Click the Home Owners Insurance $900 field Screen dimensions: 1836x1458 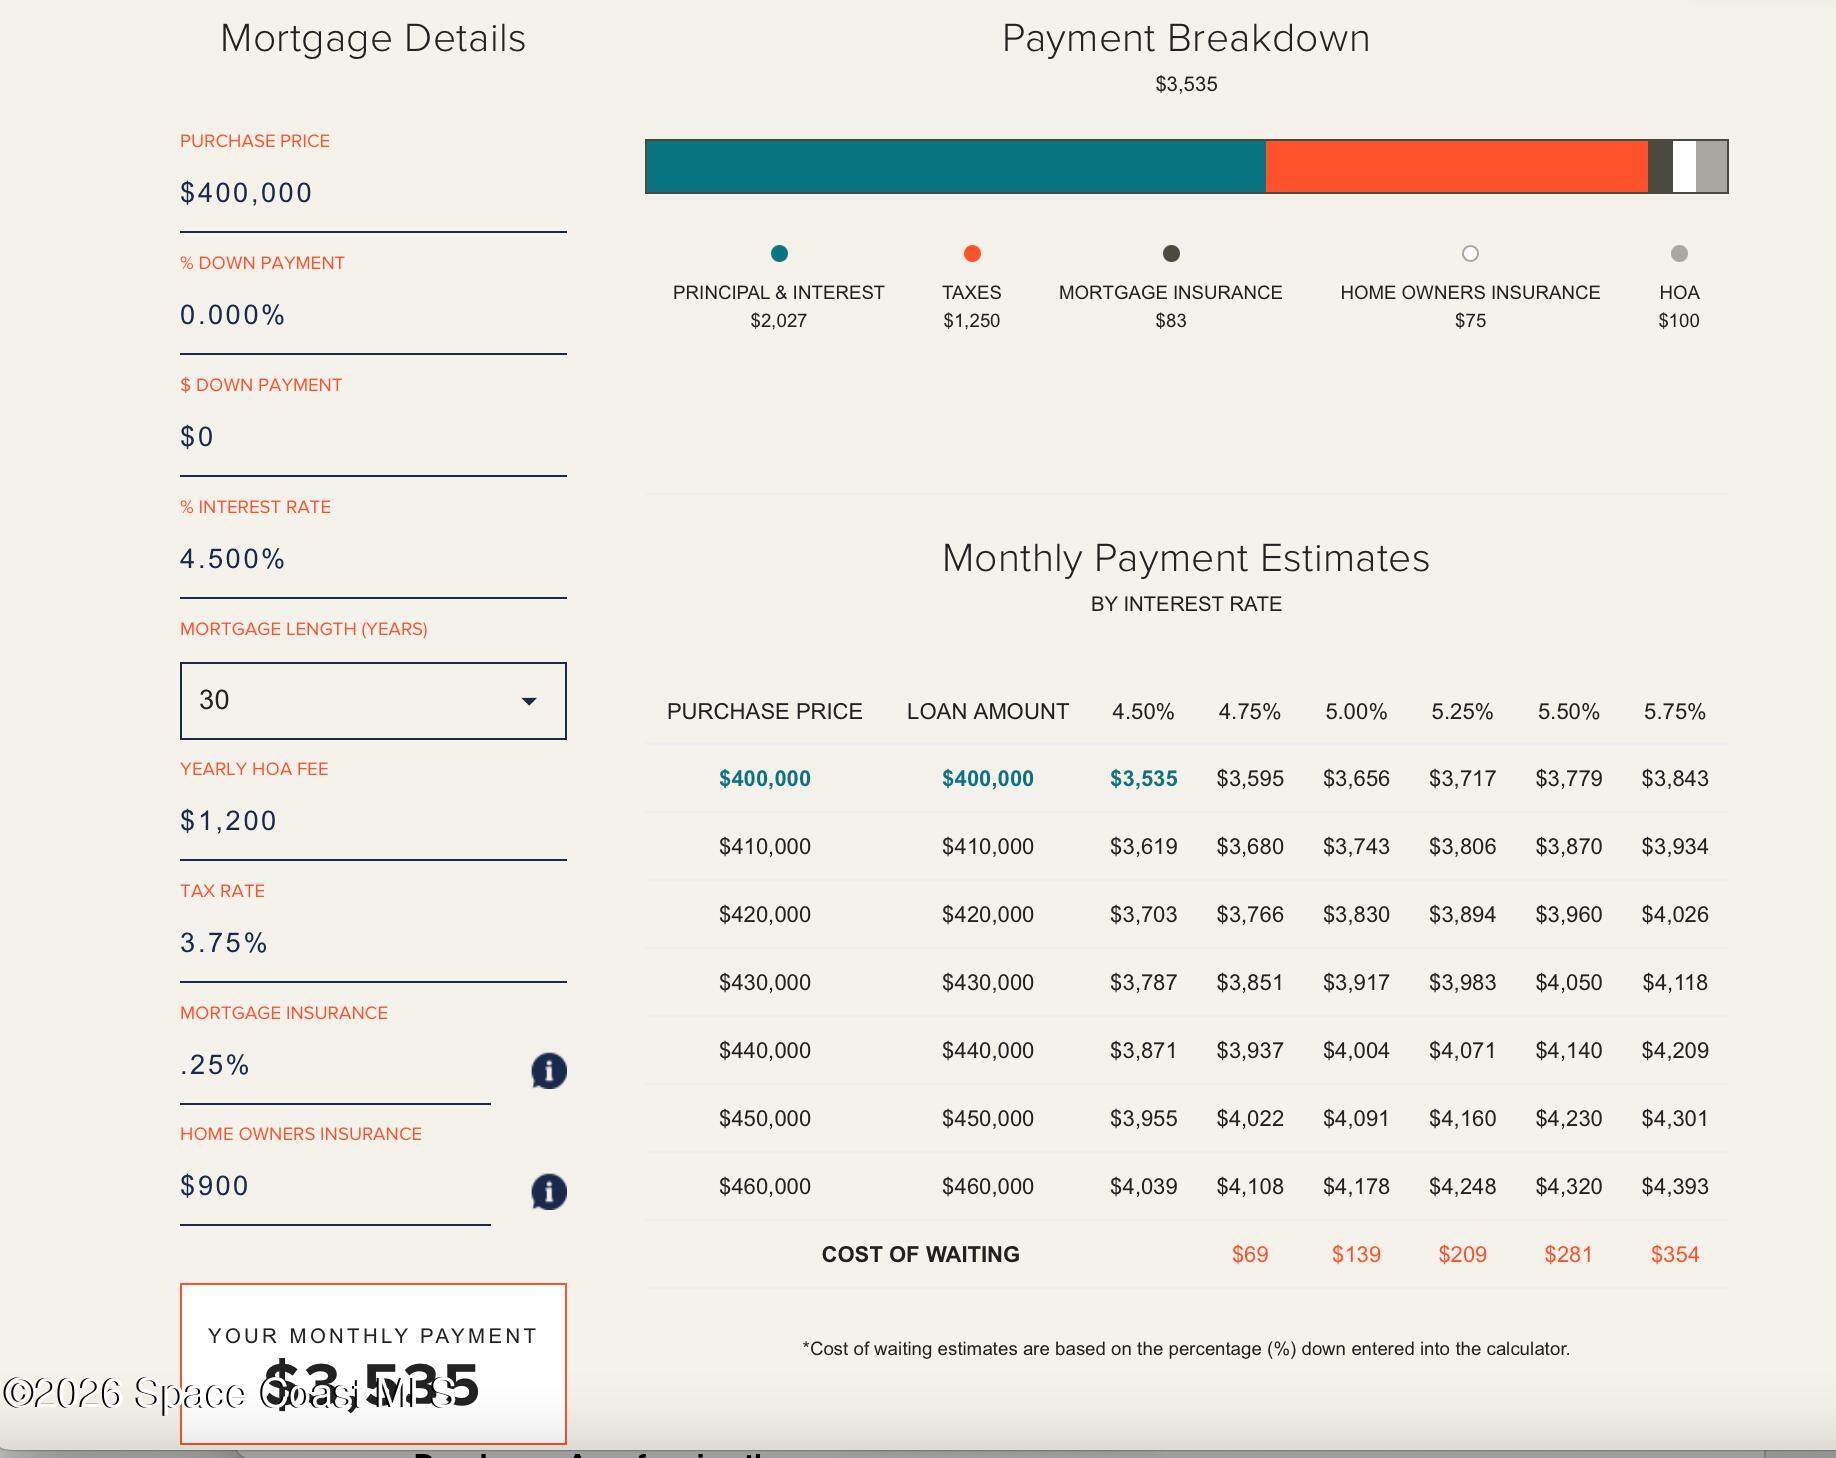[334, 1186]
